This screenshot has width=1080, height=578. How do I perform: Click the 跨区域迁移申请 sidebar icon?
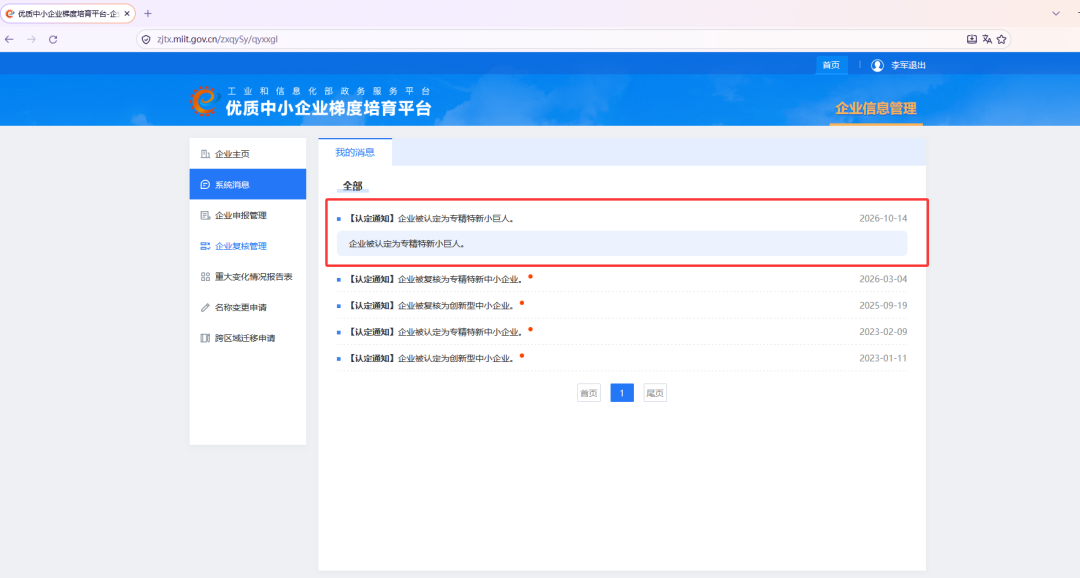pyautogui.click(x=205, y=338)
